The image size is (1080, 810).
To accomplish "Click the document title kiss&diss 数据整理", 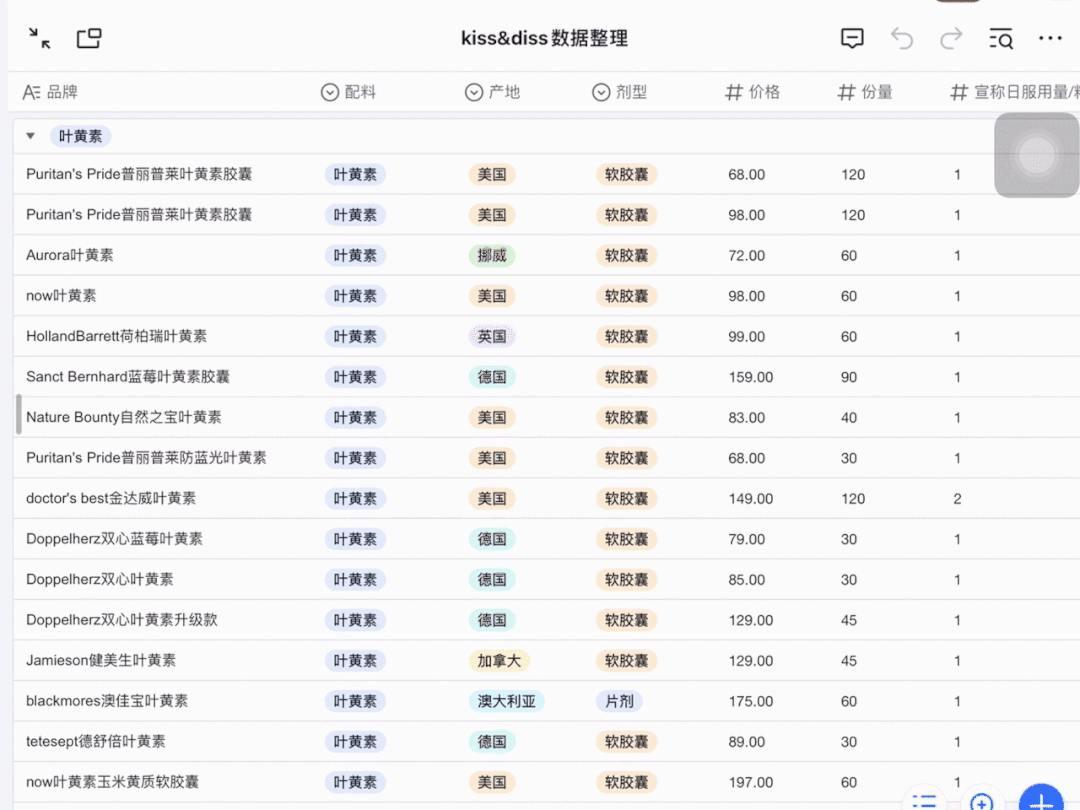I will tap(544, 38).
